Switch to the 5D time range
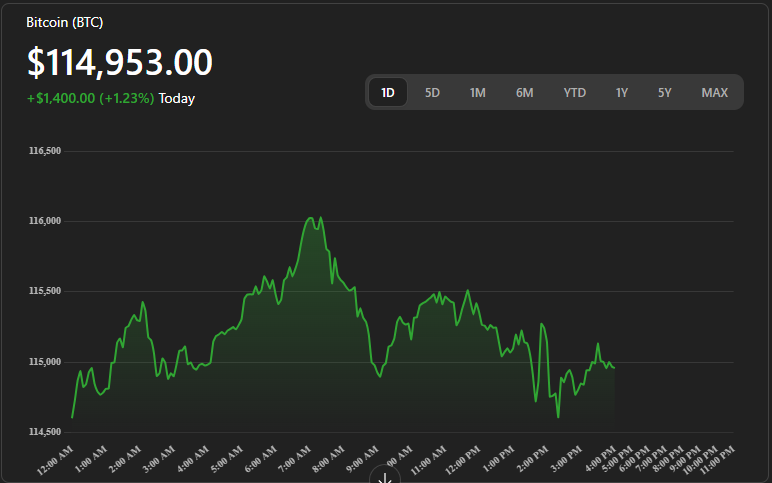772x483 pixels. pos(432,93)
